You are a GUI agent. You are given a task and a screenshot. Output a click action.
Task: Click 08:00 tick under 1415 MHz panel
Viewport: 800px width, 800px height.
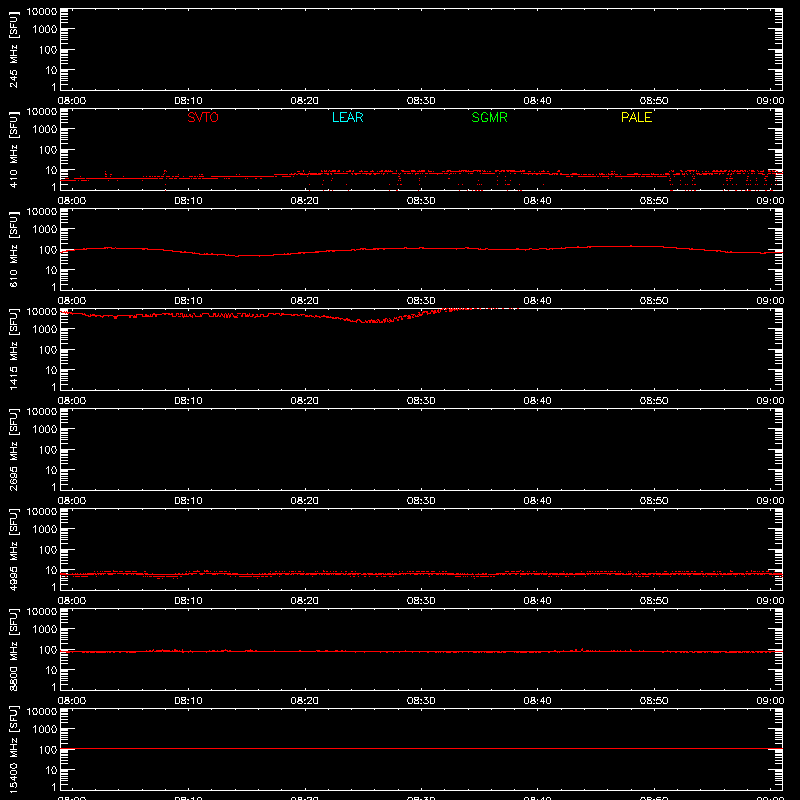coord(72,401)
